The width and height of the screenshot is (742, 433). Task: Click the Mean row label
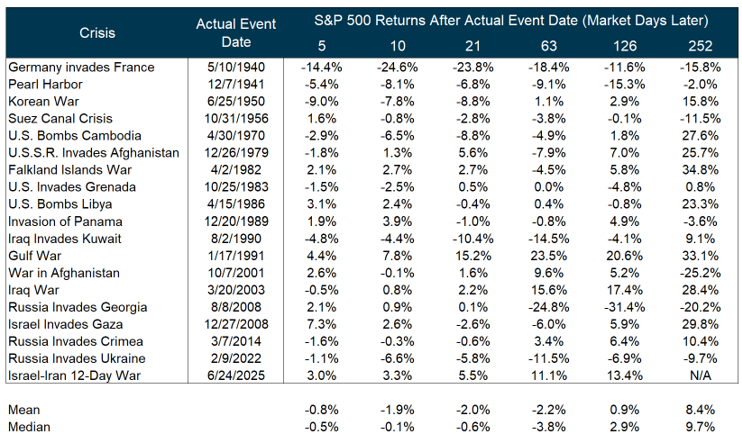25,408
